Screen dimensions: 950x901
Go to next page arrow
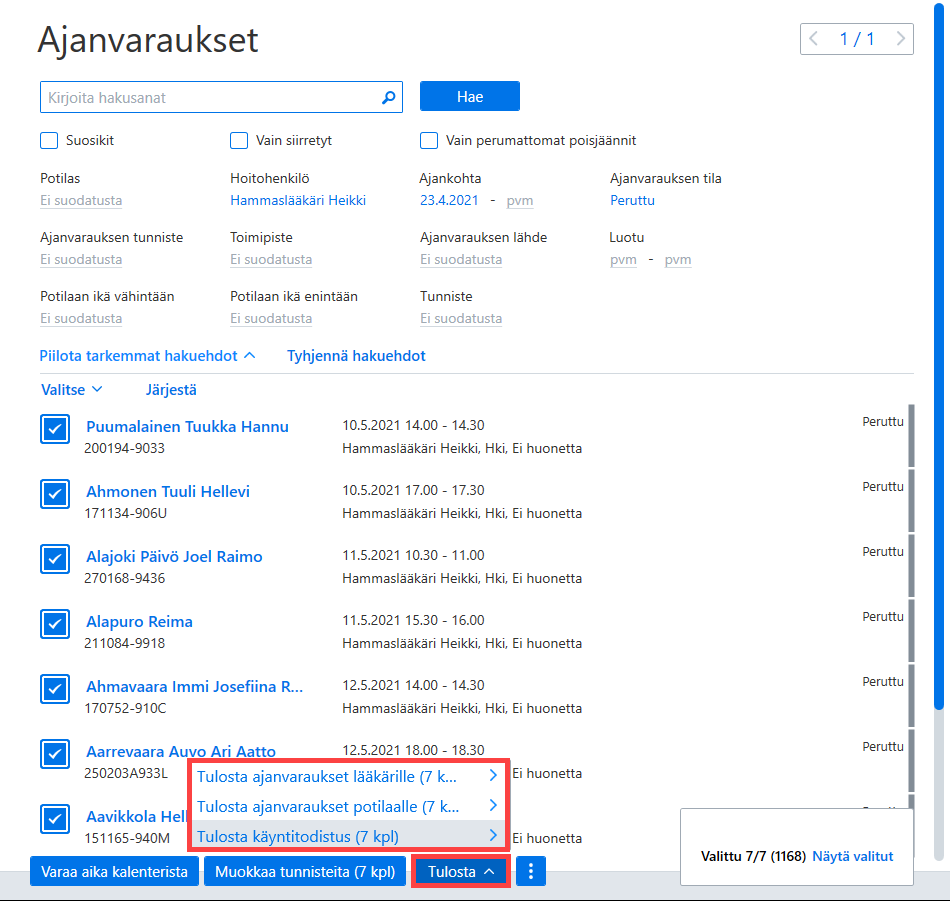point(900,39)
